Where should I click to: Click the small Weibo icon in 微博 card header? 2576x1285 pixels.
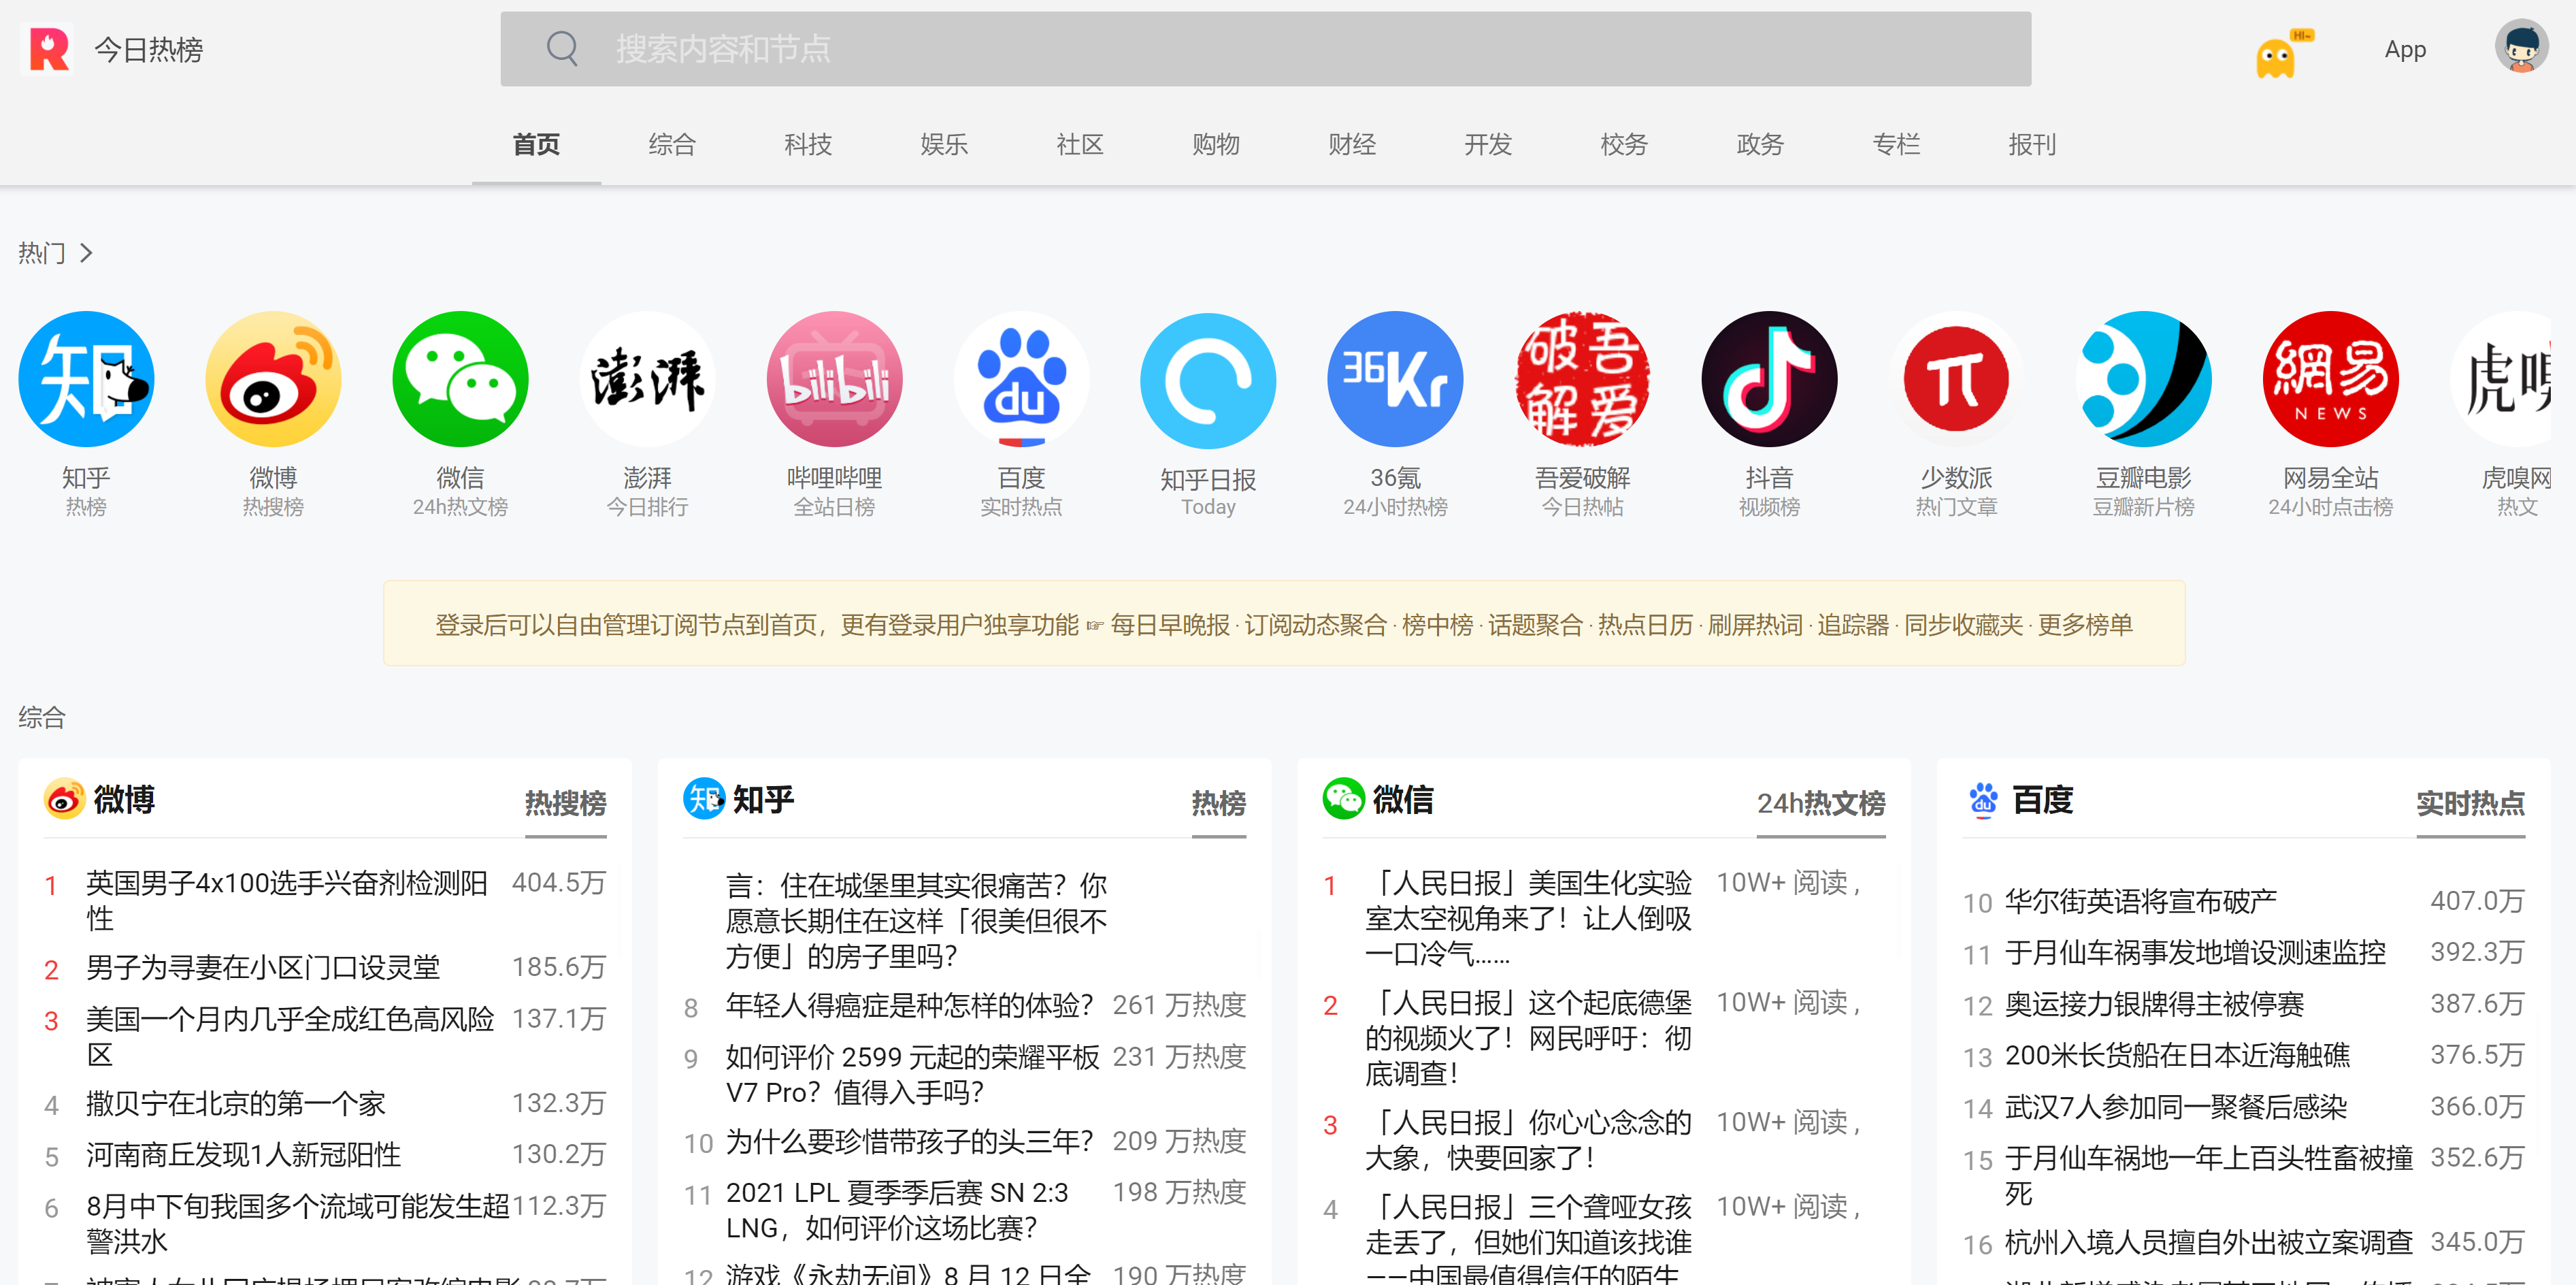64,799
